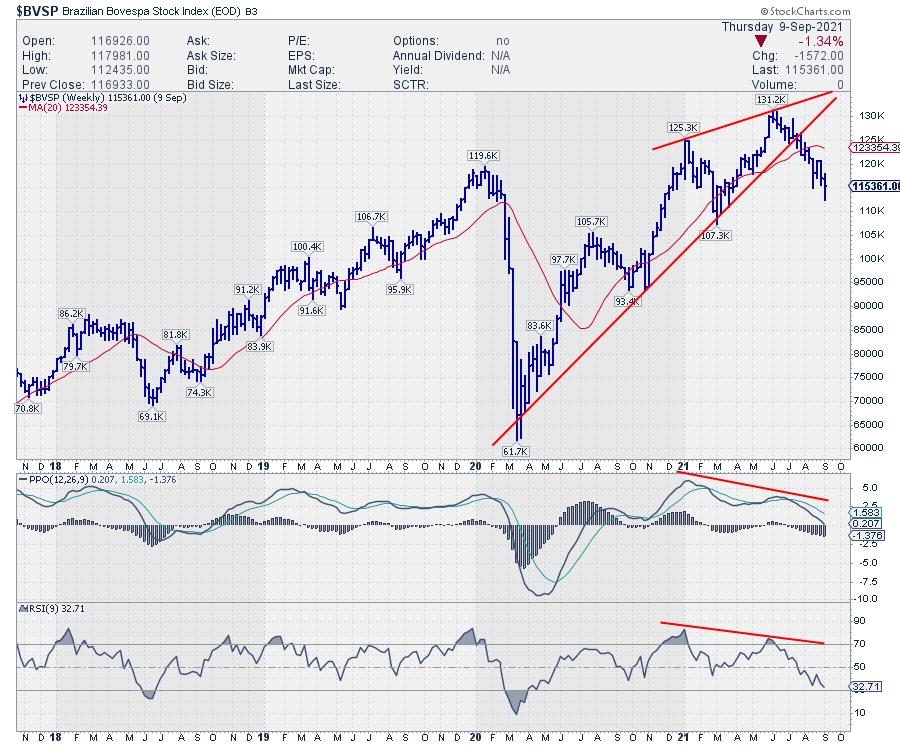Click the RSI(9) indicator label
The height and width of the screenshot is (746, 900).
click(36, 607)
